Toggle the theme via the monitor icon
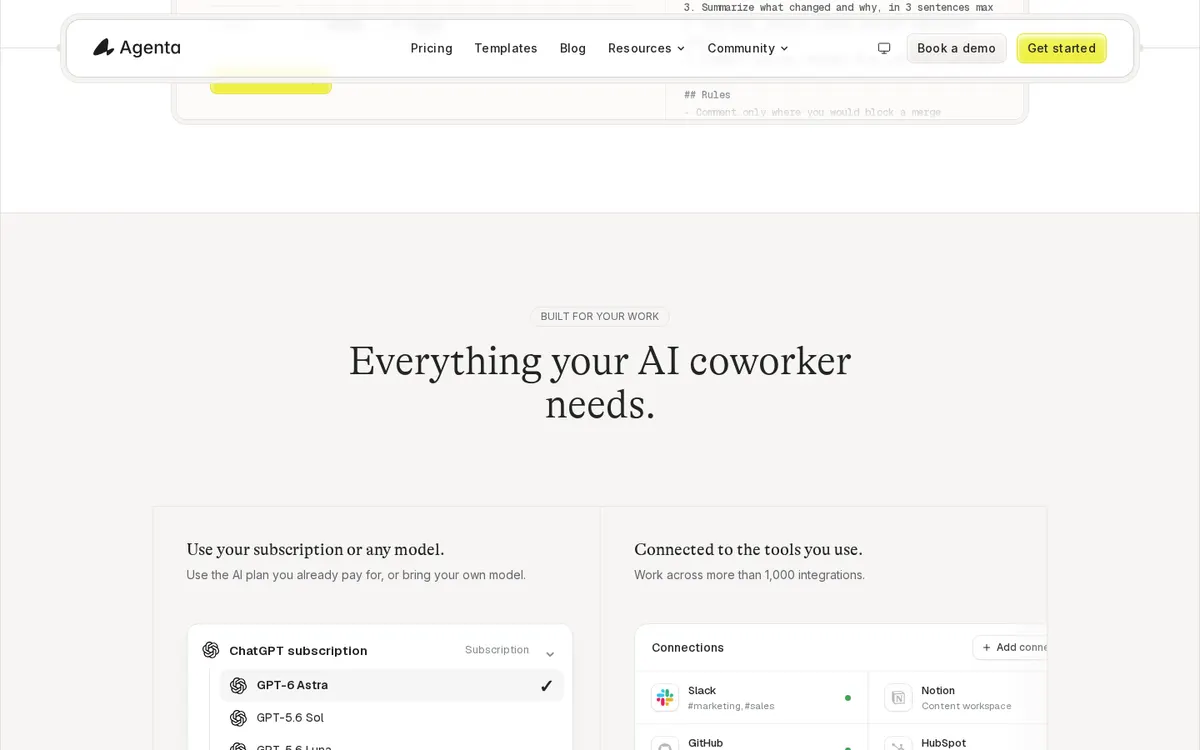This screenshot has height=750, width=1200. pyautogui.click(x=884, y=48)
